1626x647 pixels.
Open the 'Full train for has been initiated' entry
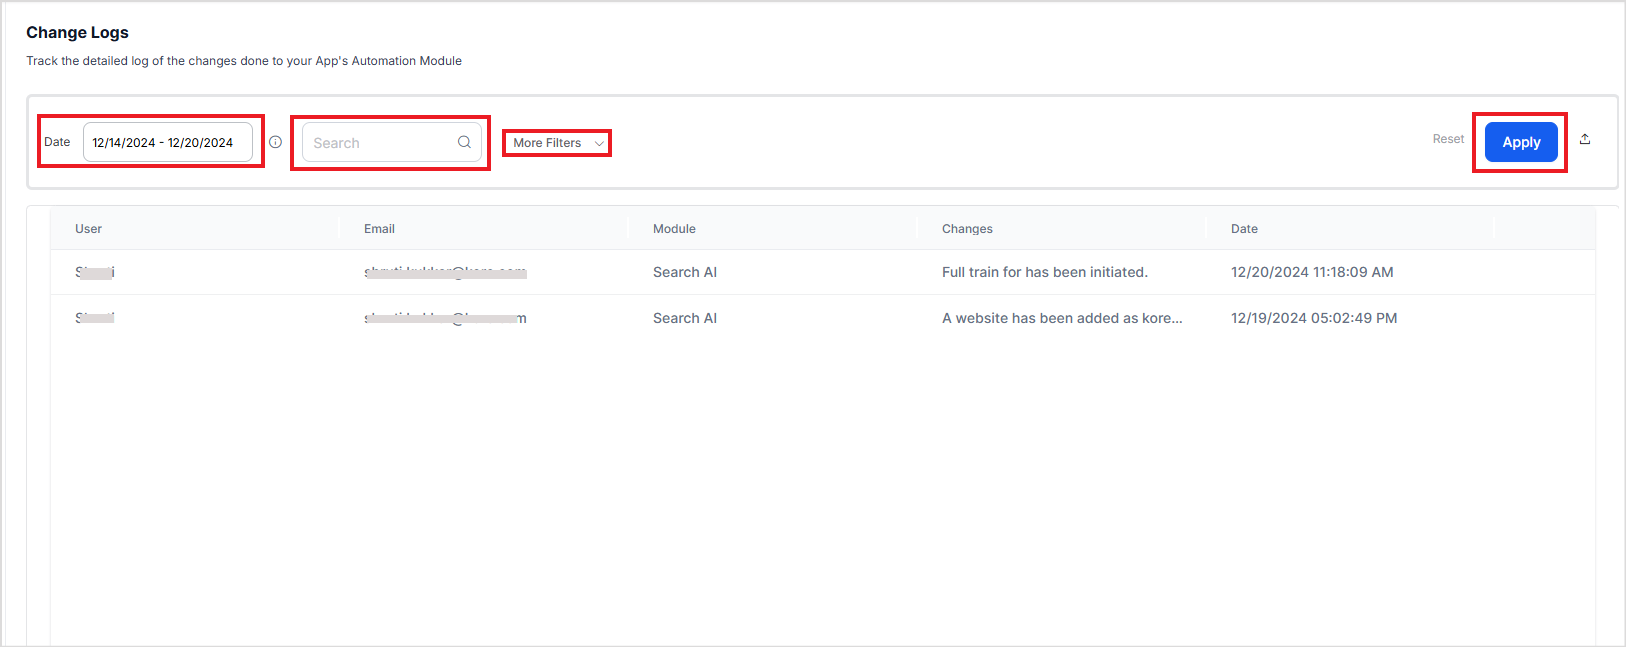1044,272
